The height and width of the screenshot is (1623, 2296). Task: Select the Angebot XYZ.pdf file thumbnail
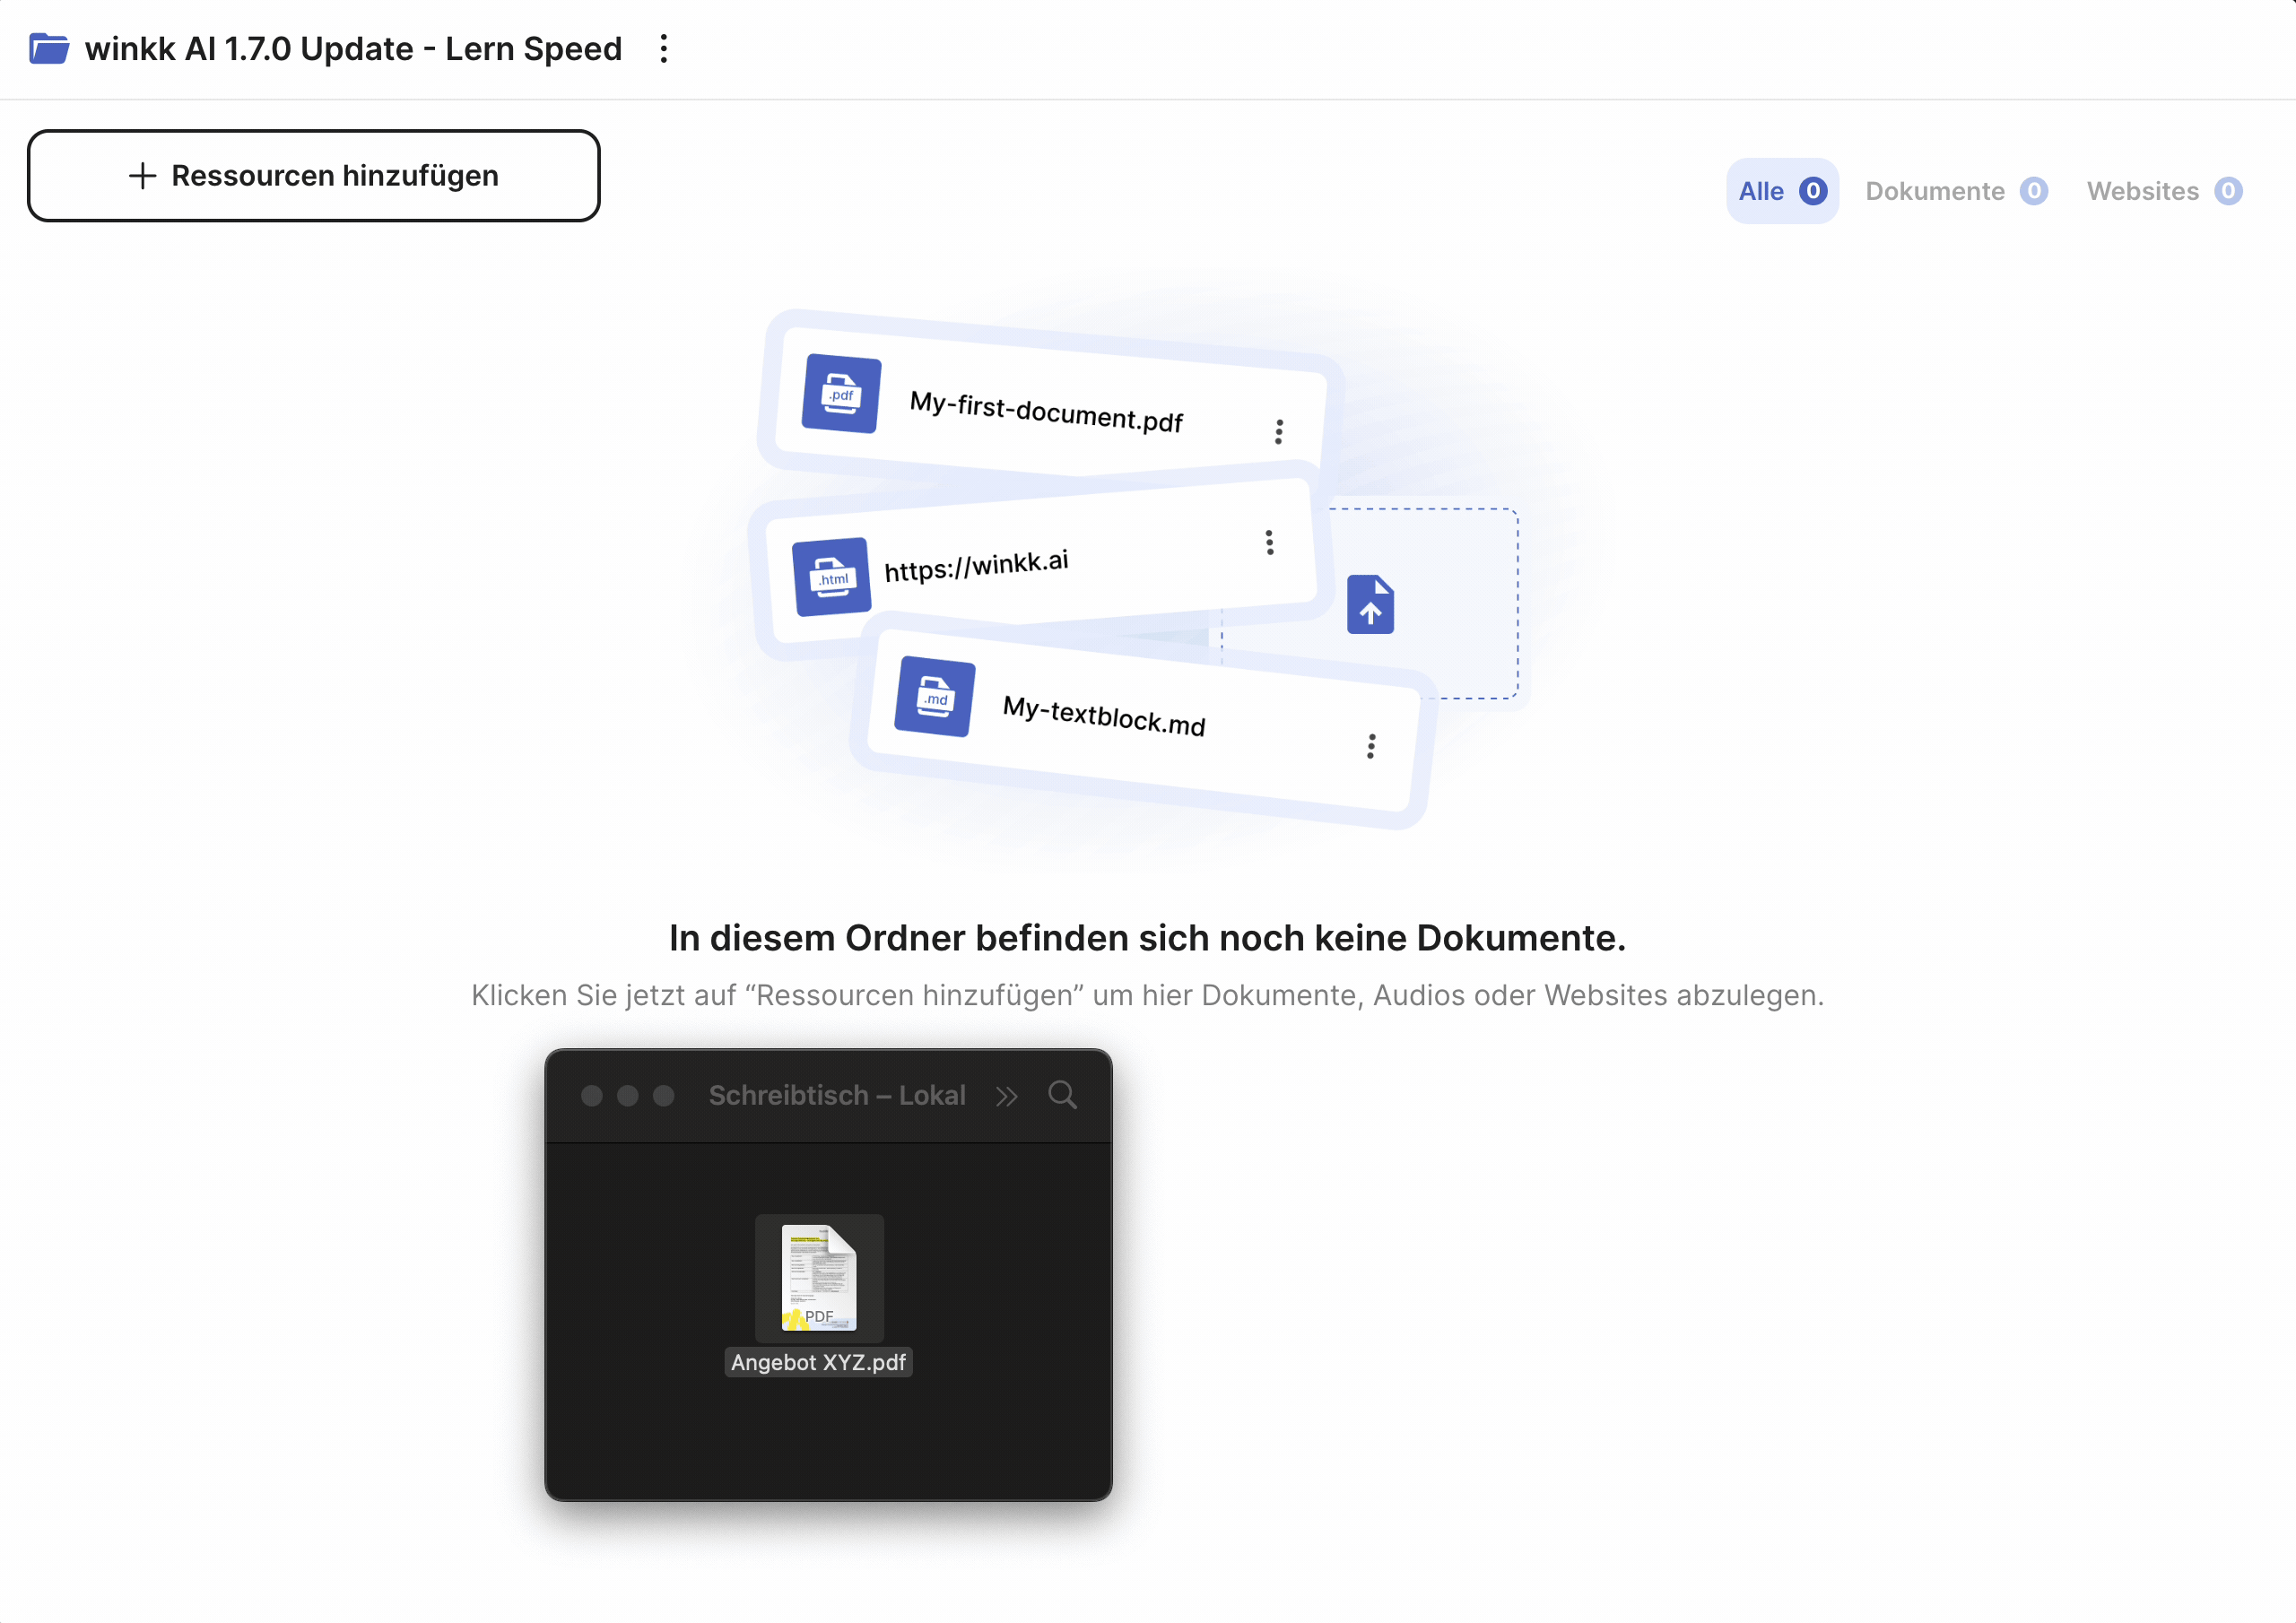(x=819, y=1277)
